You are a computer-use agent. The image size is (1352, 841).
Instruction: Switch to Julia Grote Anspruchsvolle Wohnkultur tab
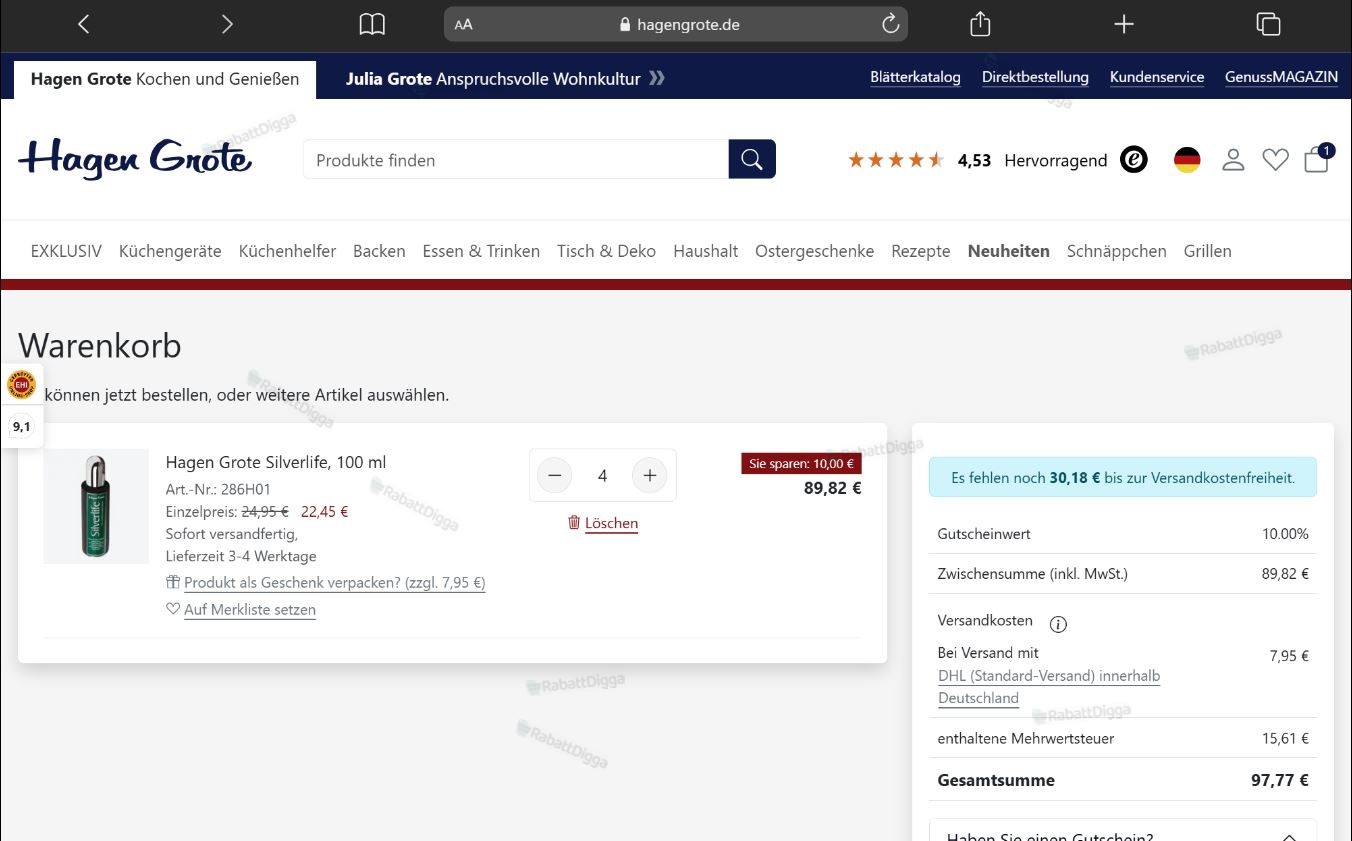[505, 79]
